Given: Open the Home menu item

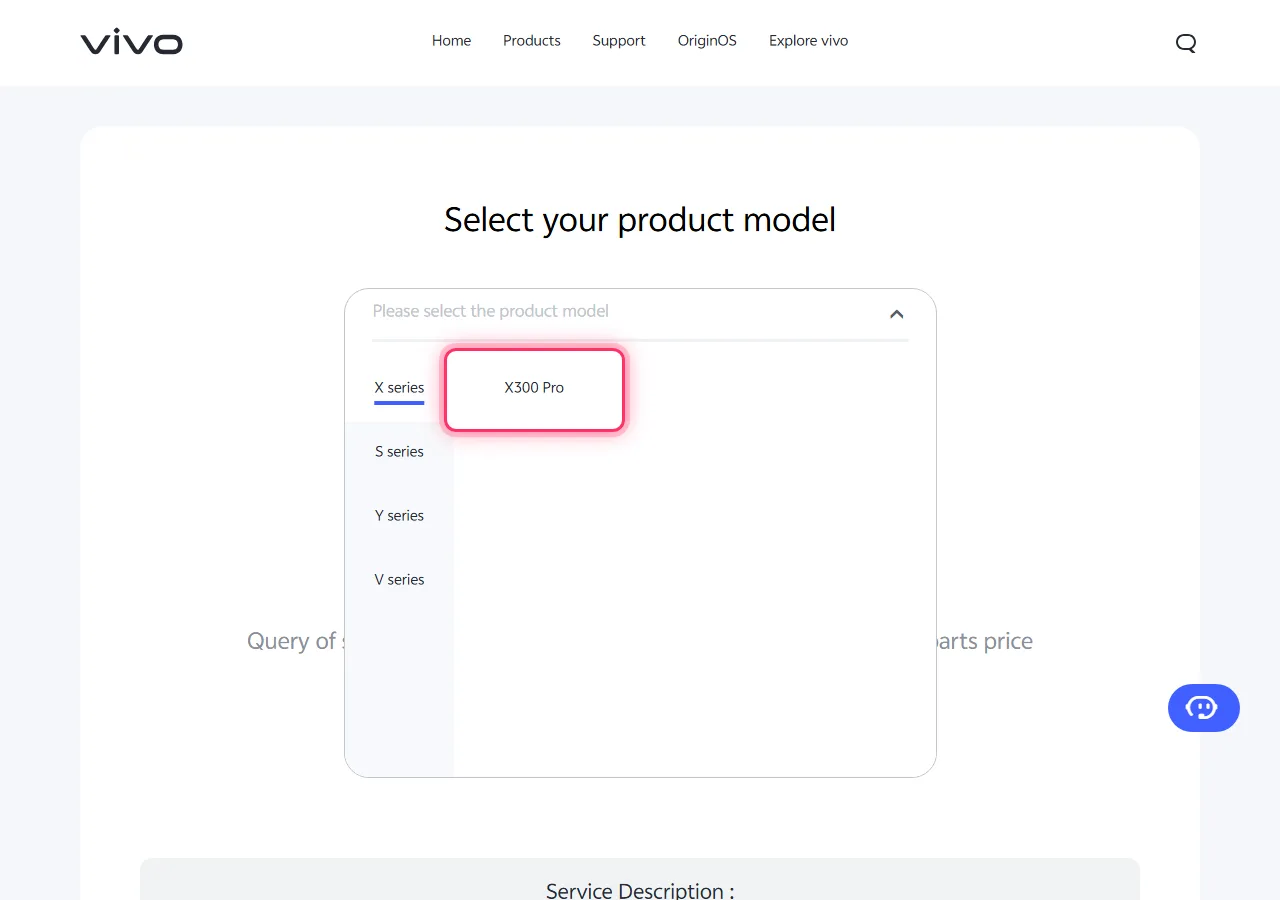Looking at the screenshot, I should pyautogui.click(x=452, y=41).
